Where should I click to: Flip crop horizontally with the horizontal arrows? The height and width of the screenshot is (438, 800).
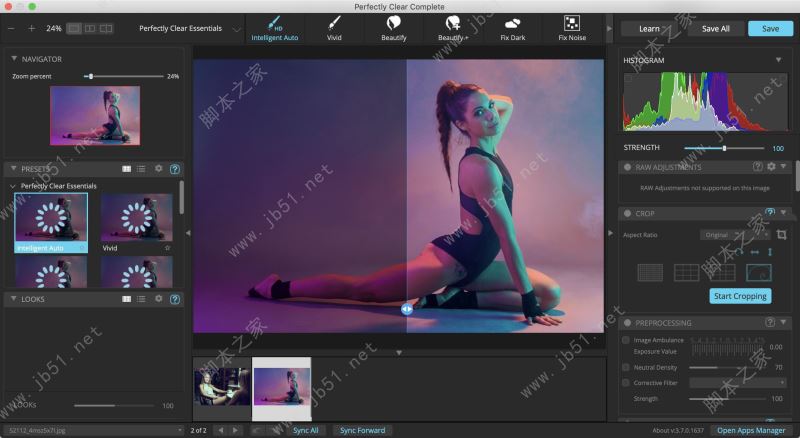point(755,252)
